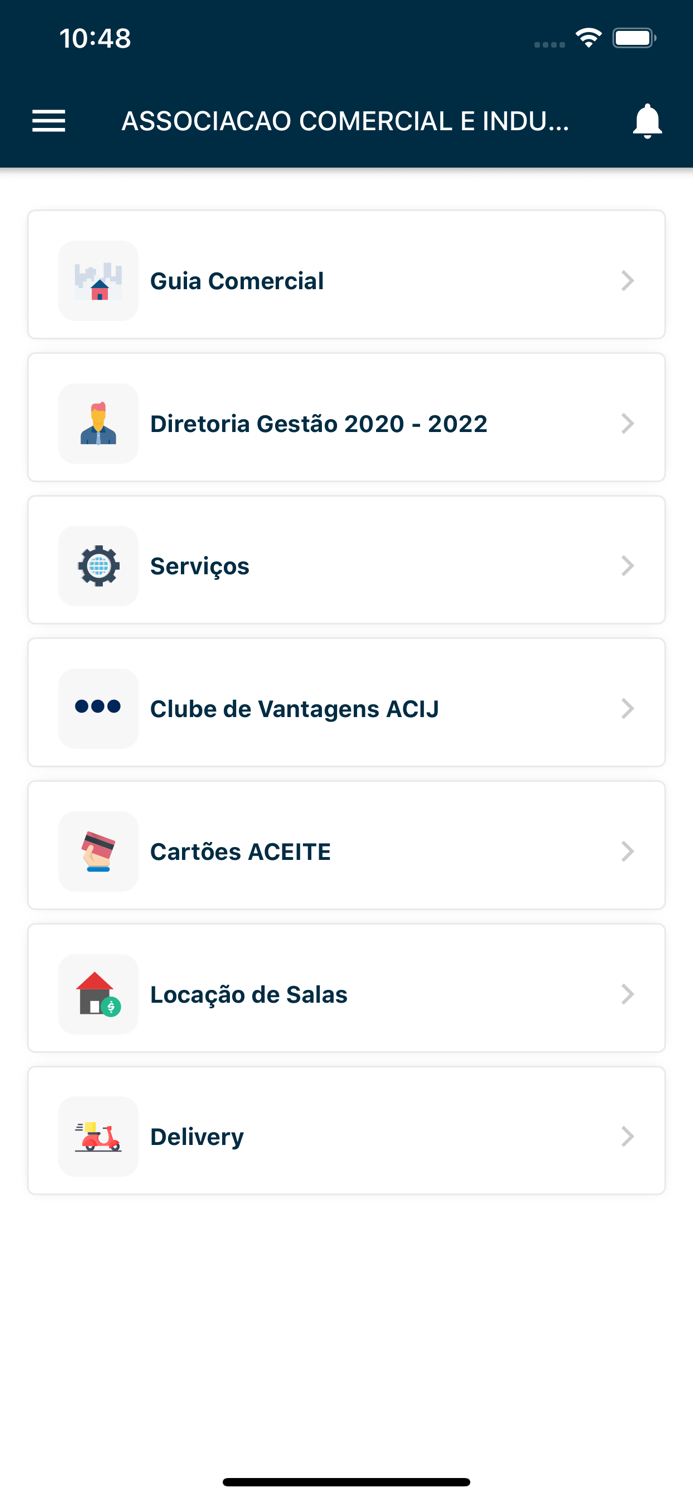
Task: Open notifications via the bell icon
Action: (646, 120)
